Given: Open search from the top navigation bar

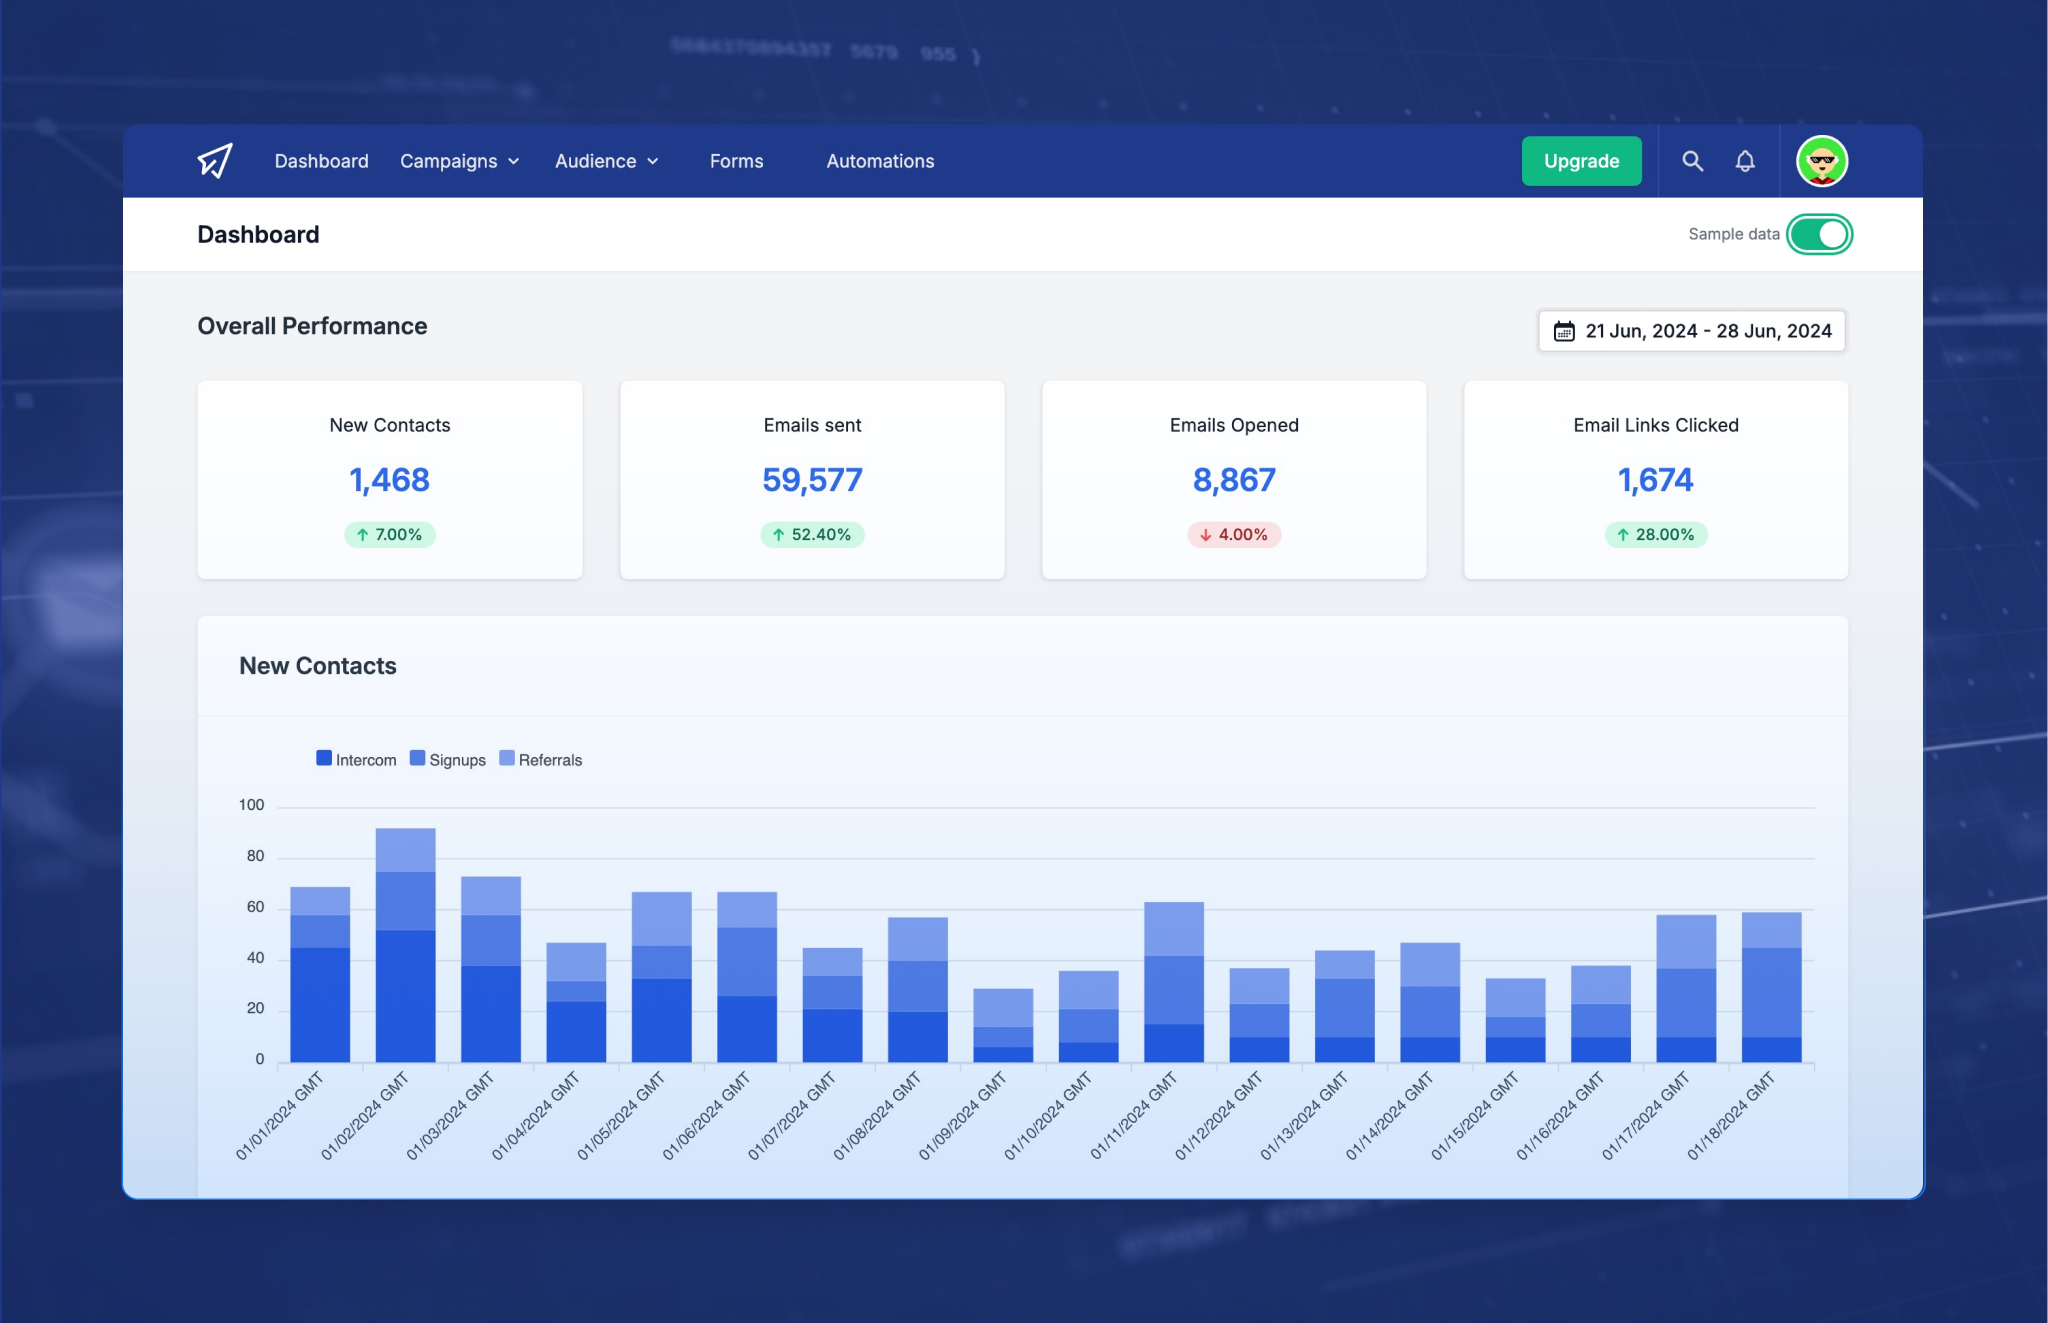Looking at the screenshot, I should coord(1693,161).
